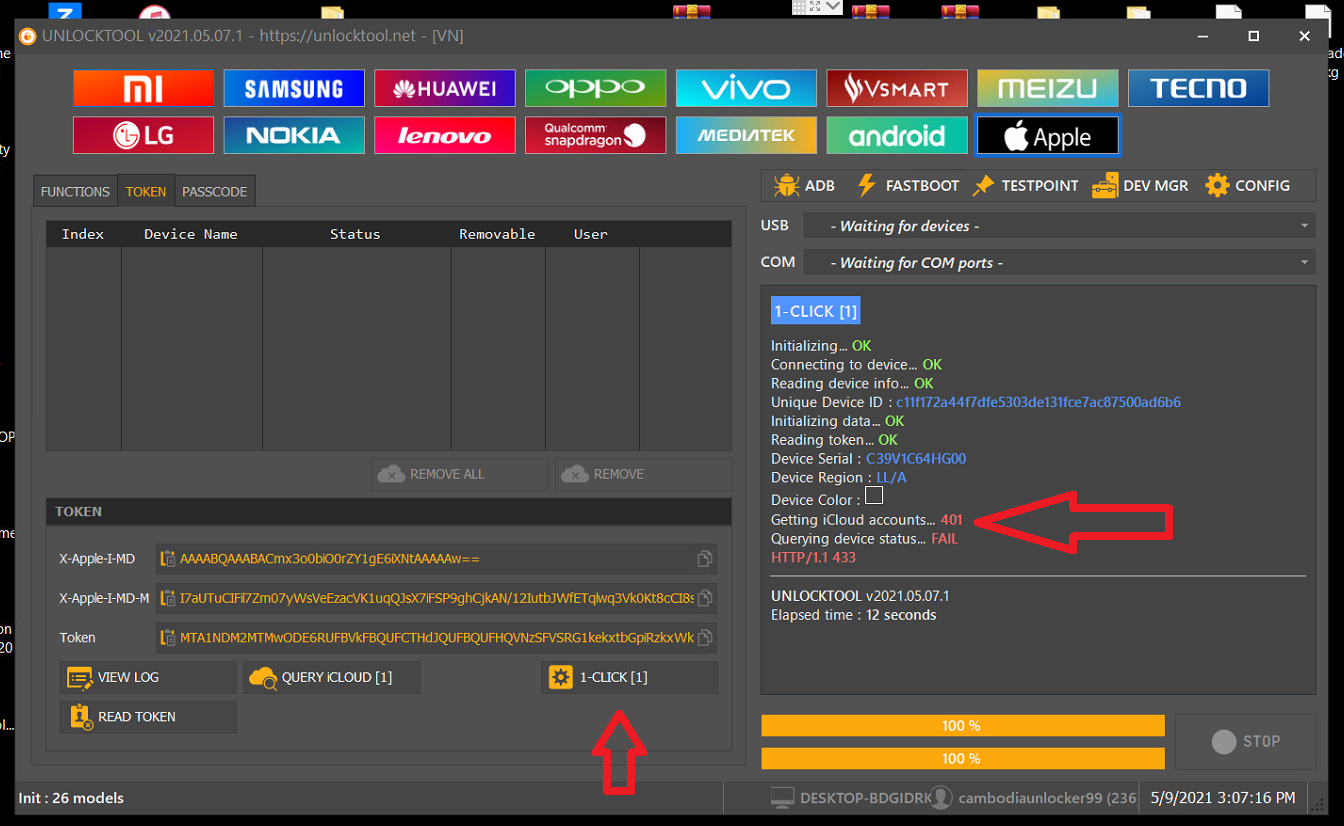
Task: Select the LG brand tile
Action: click(x=143, y=135)
